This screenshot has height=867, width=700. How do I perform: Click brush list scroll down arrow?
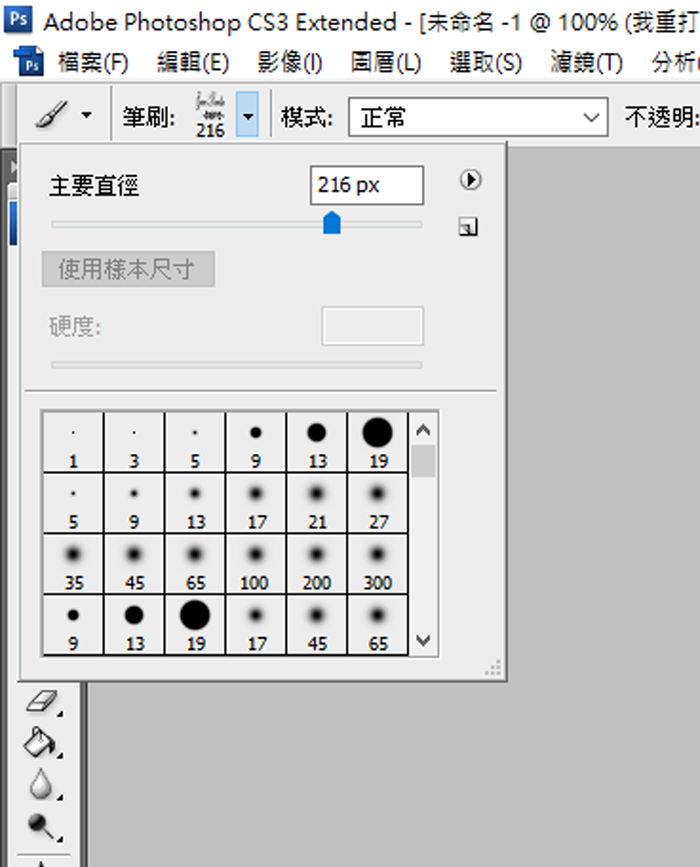point(424,641)
